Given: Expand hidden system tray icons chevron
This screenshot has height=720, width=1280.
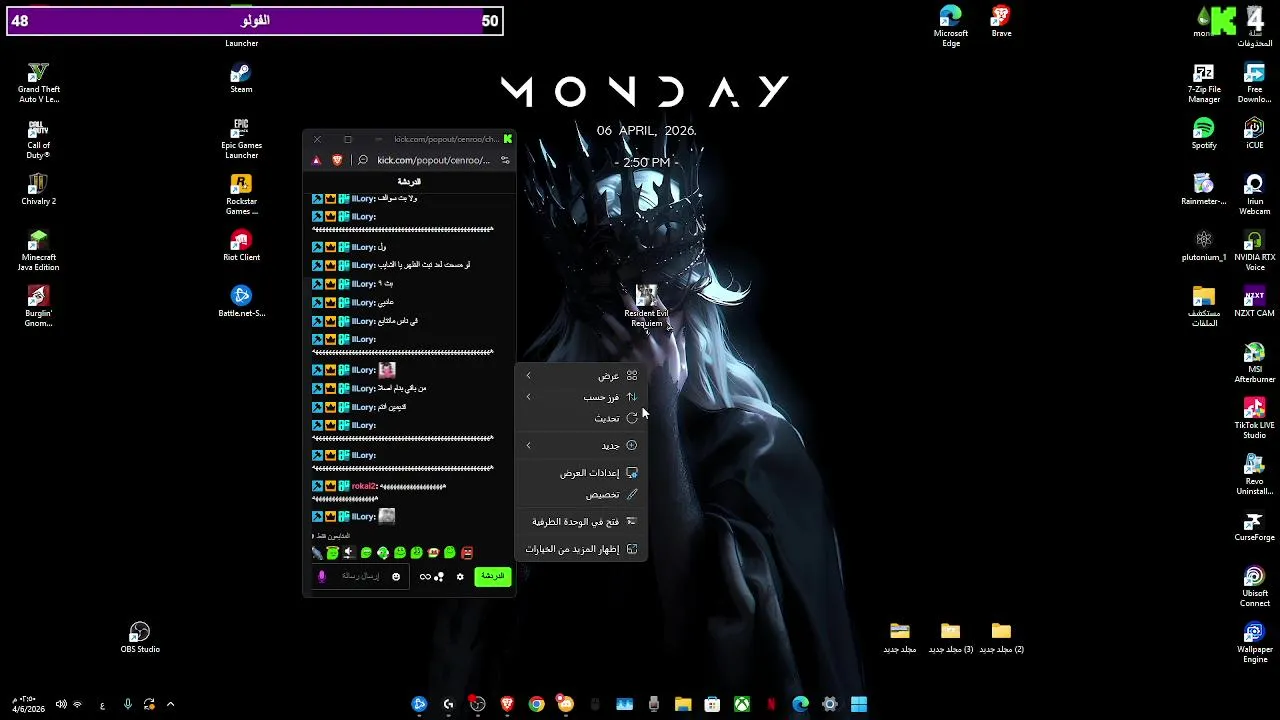Looking at the screenshot, I should coord(170,704).
